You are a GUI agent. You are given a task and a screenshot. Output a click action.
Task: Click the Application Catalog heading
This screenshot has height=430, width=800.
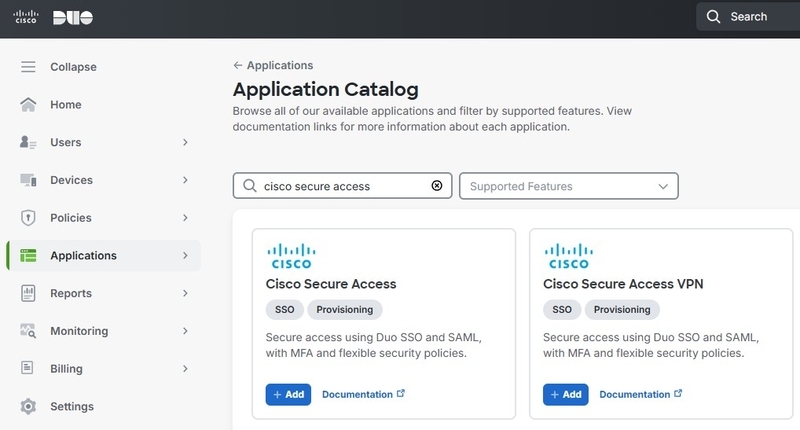326,89
